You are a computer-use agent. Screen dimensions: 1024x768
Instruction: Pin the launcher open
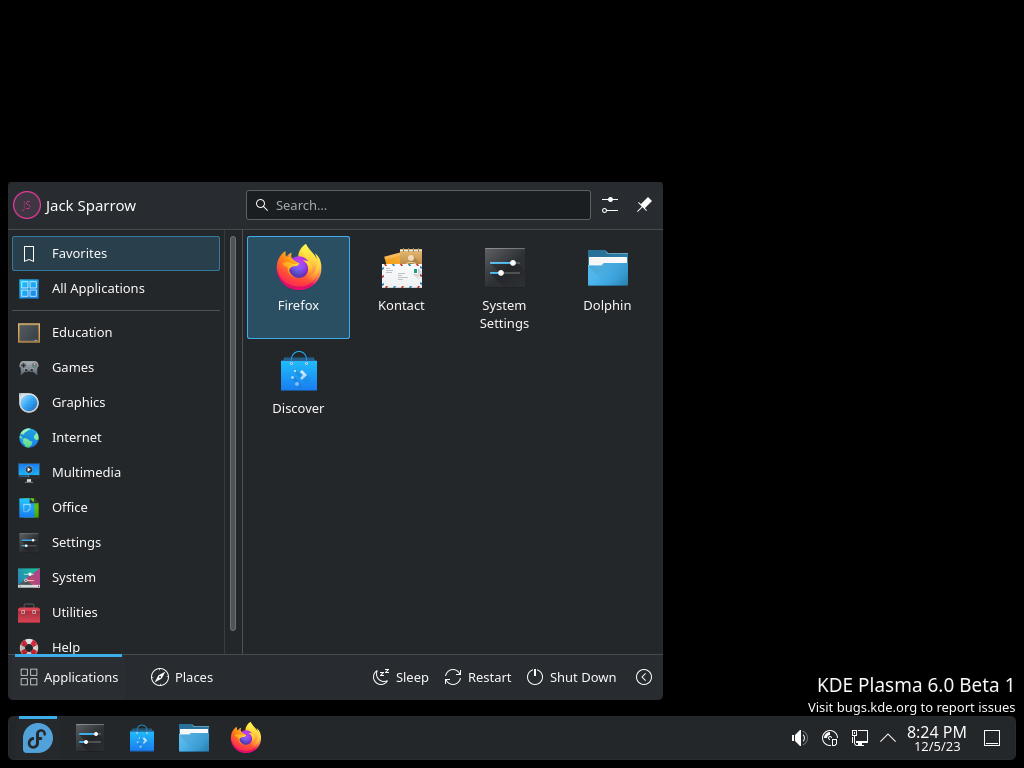click(644, 205)
